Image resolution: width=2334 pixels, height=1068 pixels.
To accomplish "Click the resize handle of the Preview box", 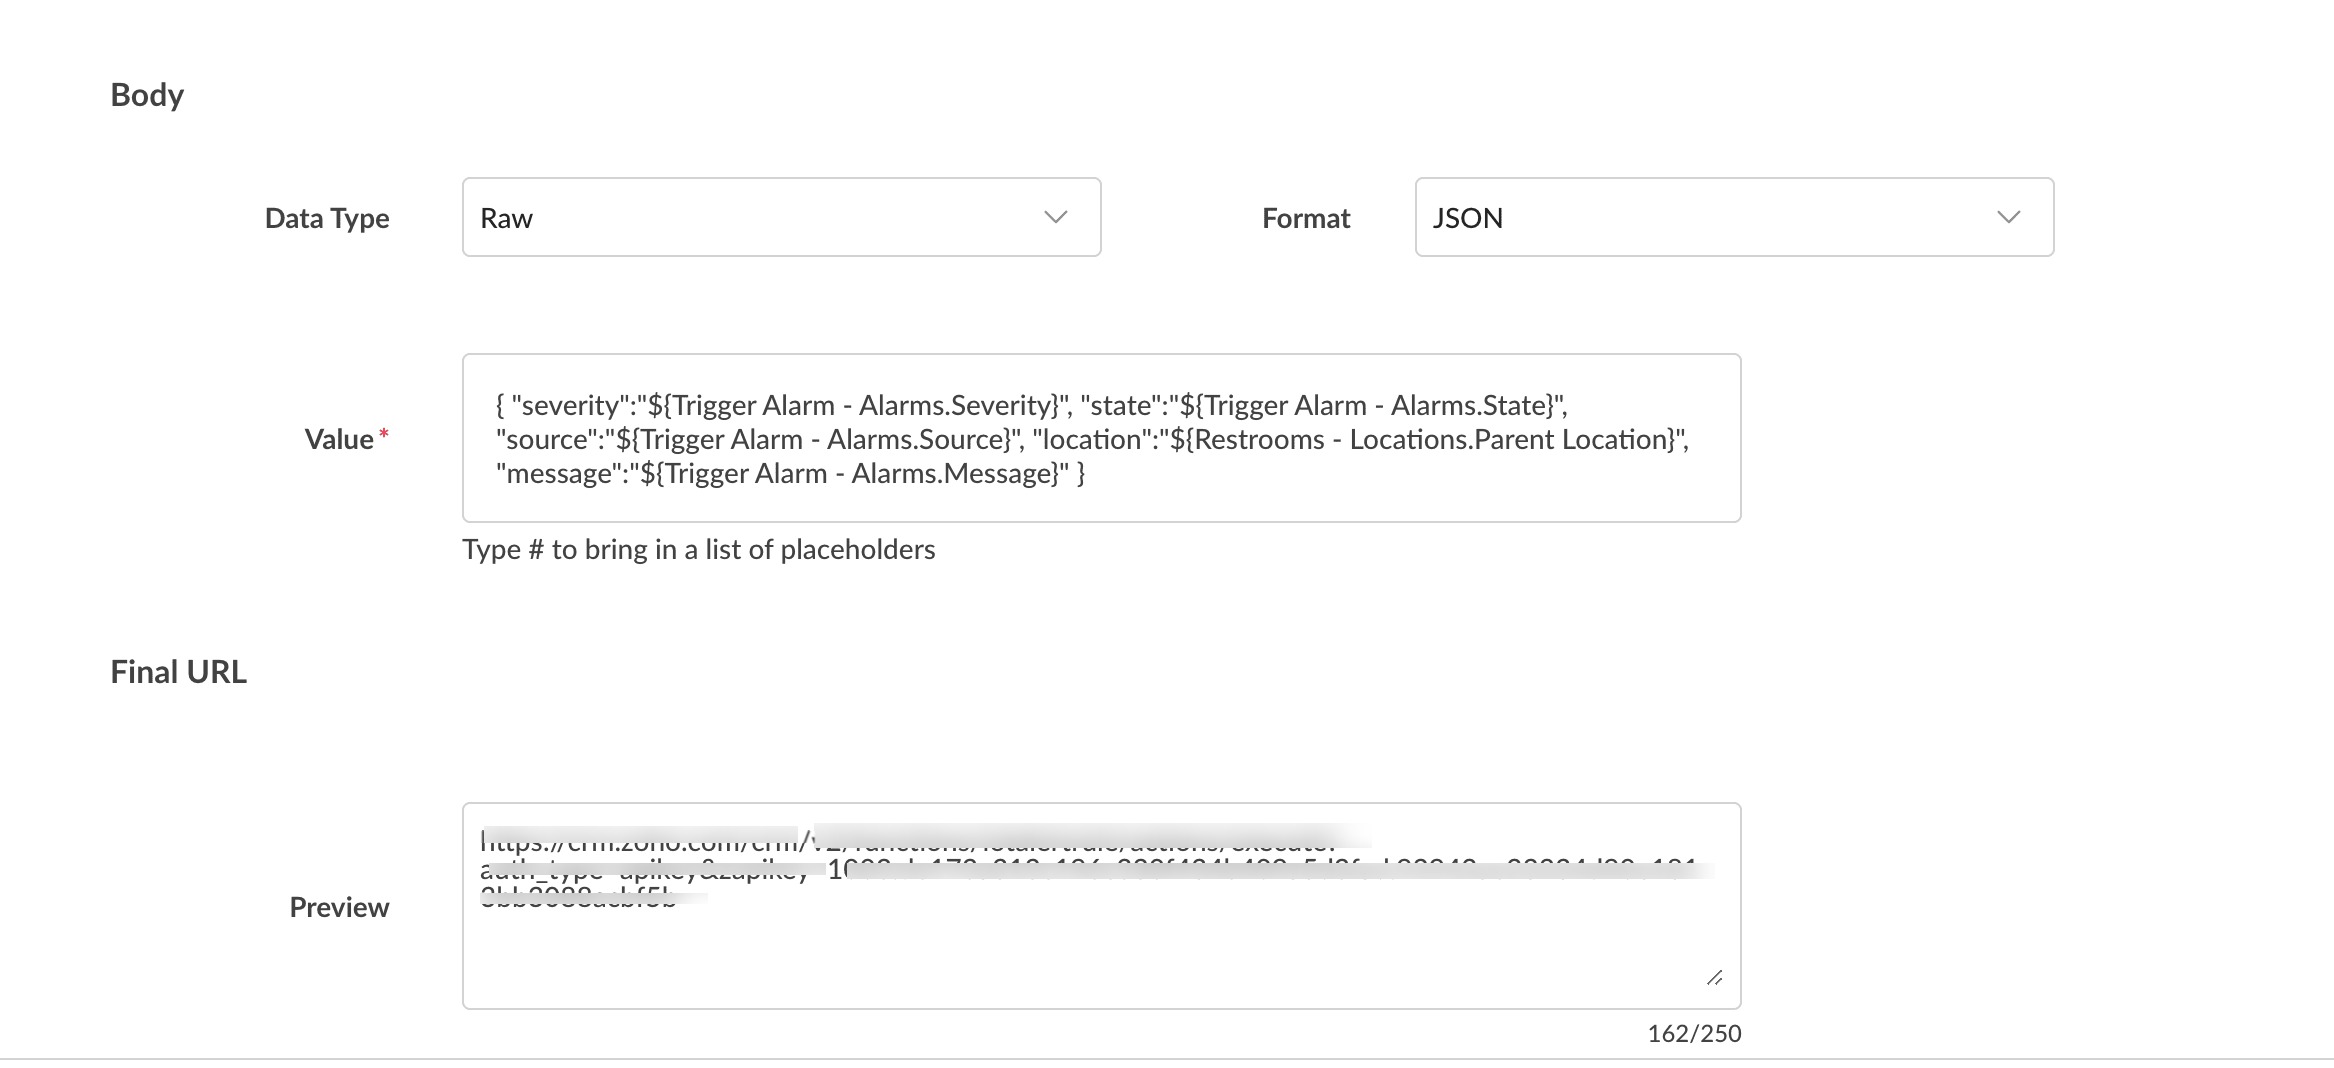I will point(1714,977).
